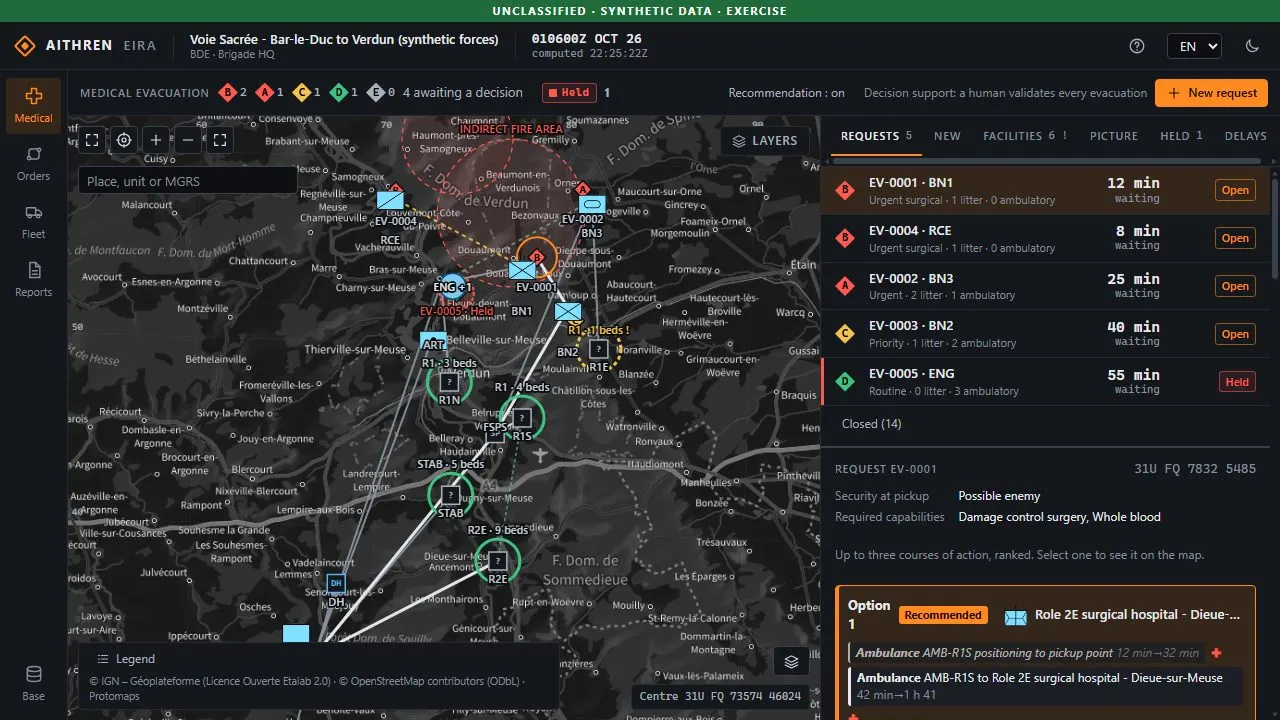The image size is (1280, 720).
Task: Toggle the Recommendation on setting
Action: tap(786, 93)
